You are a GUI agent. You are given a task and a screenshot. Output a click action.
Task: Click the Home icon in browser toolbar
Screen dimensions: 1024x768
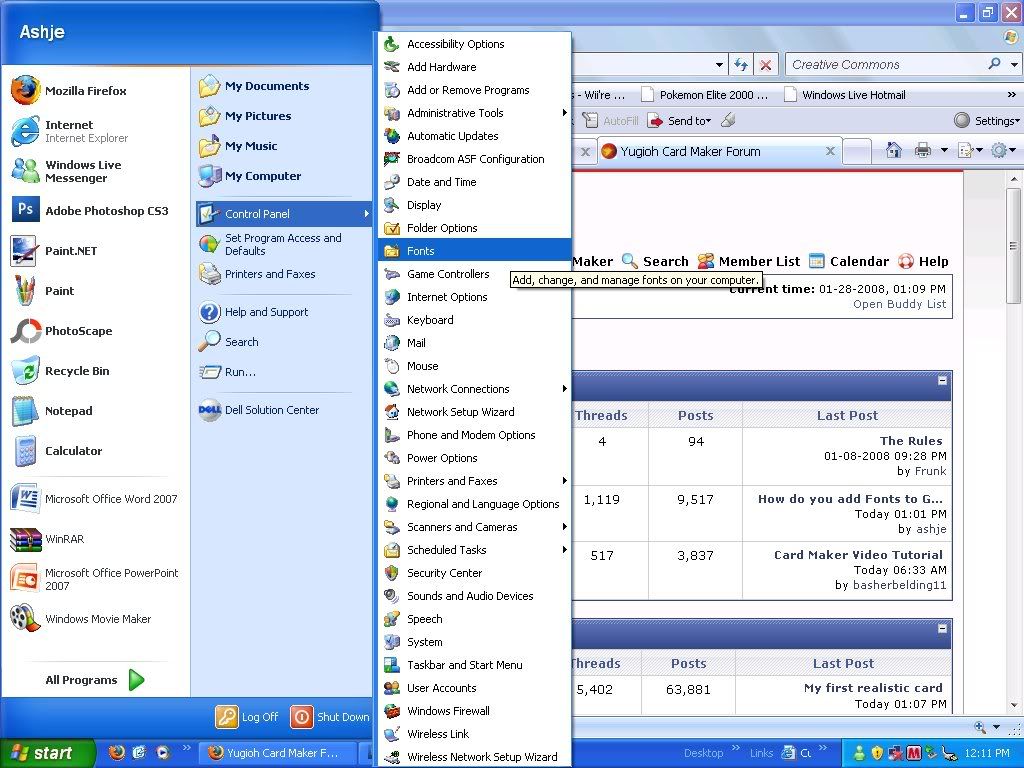click(x=893, y=151)
